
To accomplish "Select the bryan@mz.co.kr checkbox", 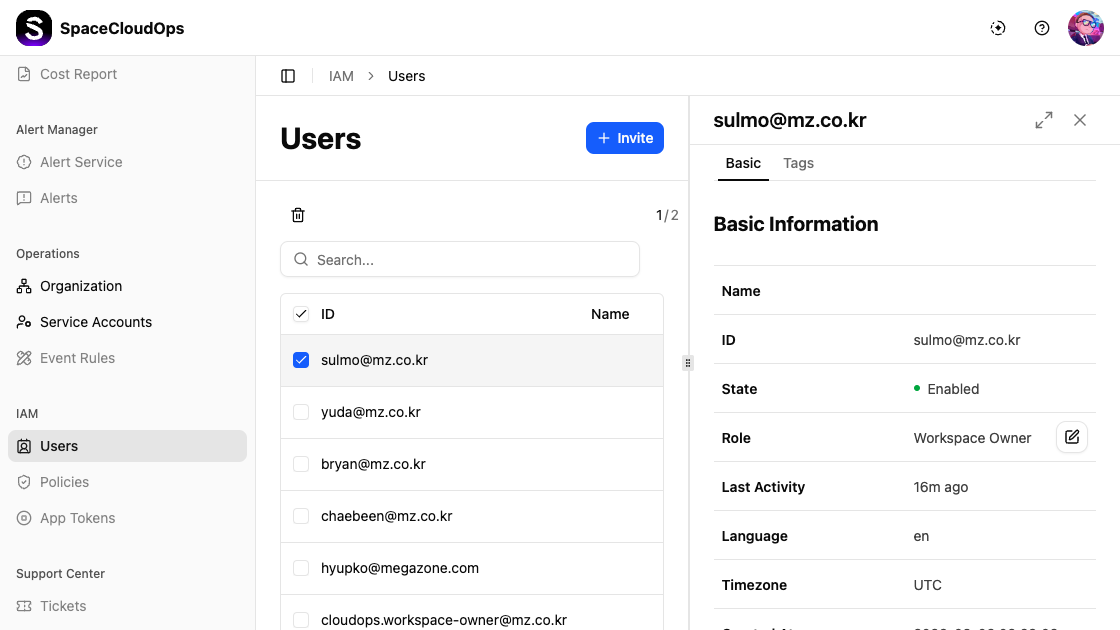I will (x=301, y=464).
